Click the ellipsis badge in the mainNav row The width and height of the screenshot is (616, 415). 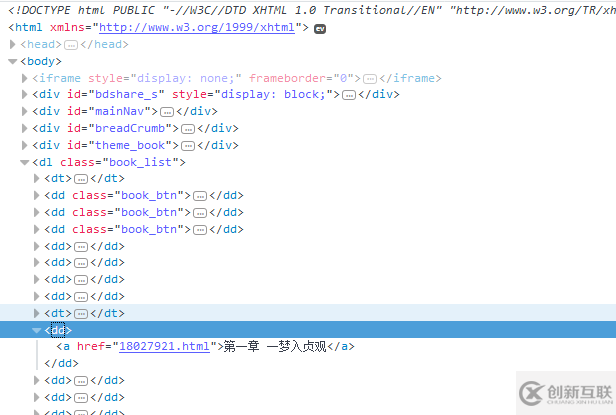point(167,112)
